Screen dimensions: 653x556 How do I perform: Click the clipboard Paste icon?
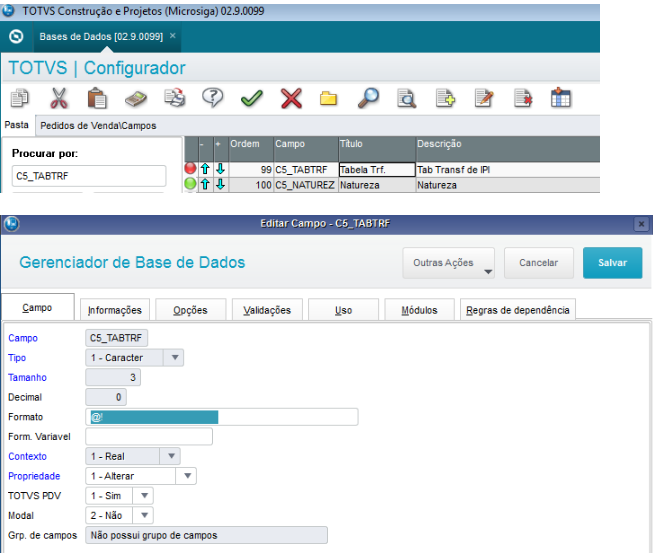97,98
